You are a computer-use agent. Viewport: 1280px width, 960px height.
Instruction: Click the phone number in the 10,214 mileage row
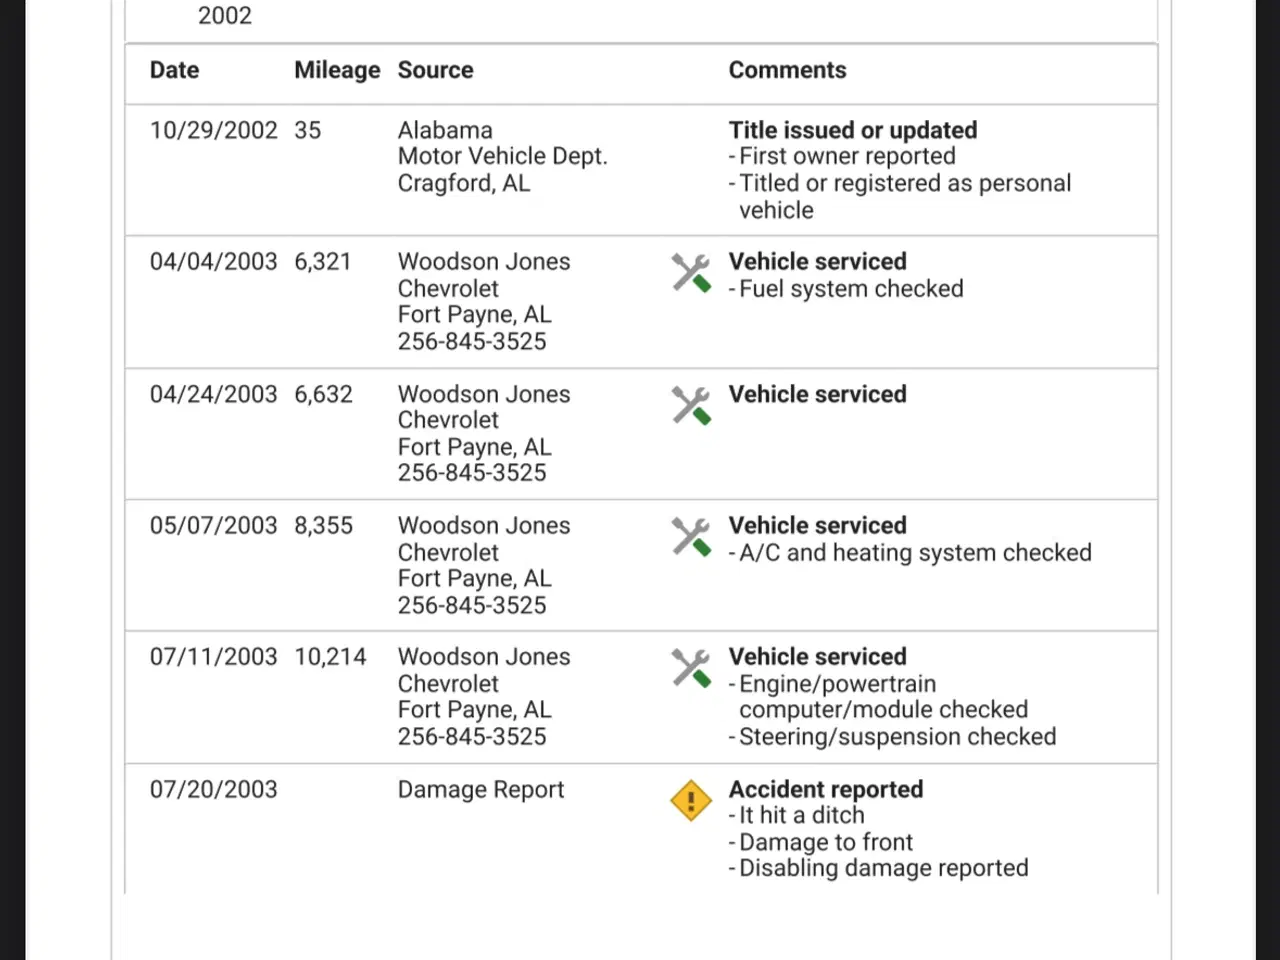point(472,736)
